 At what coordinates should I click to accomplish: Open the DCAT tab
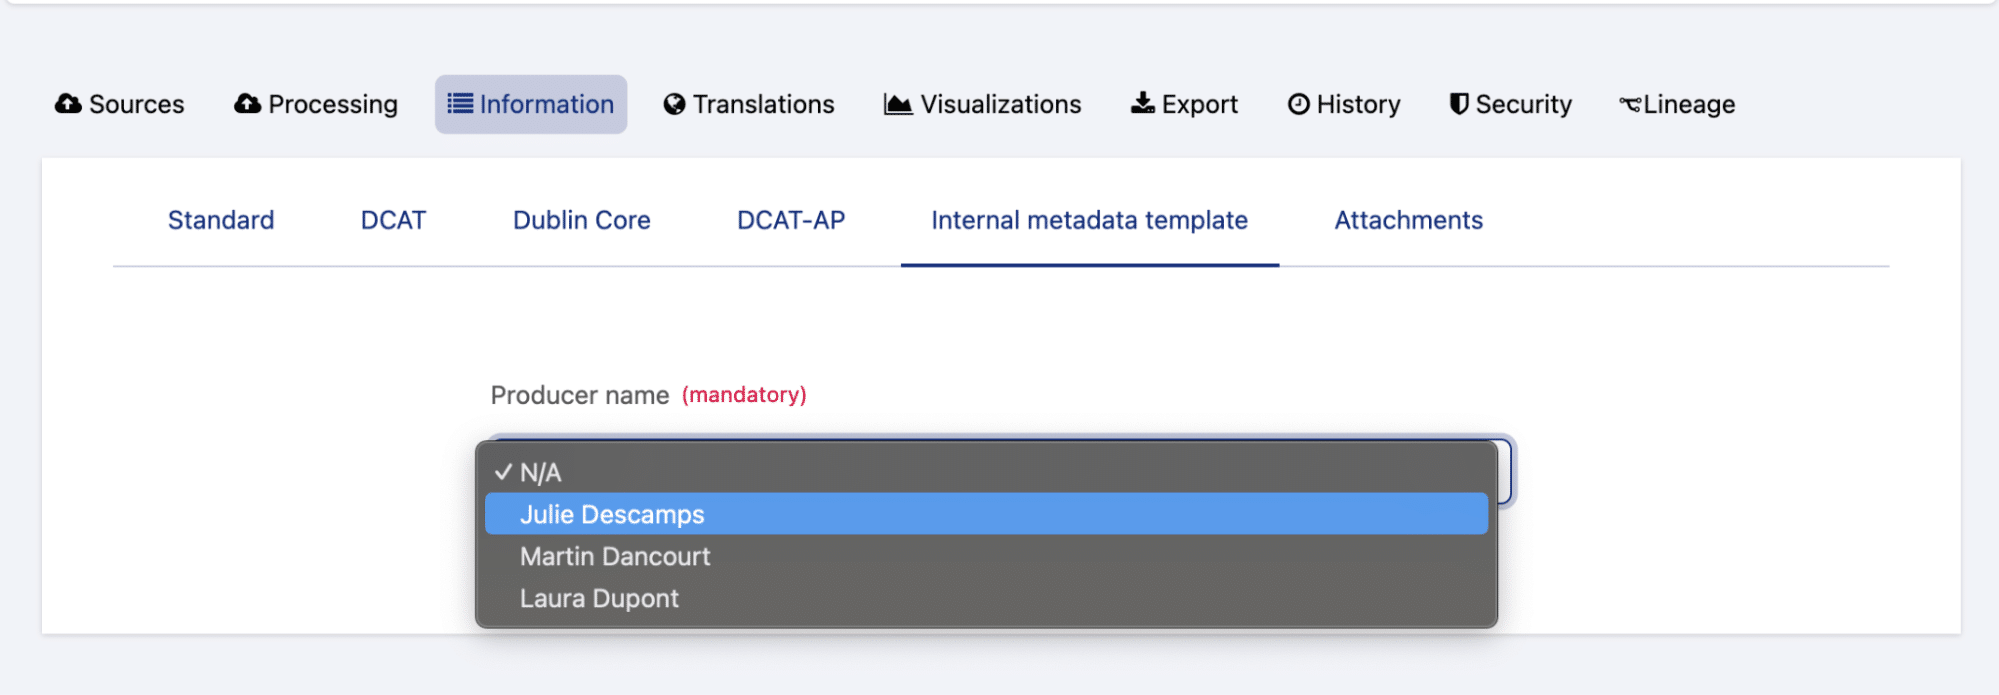pyautogui.click(x=393, y=220)
